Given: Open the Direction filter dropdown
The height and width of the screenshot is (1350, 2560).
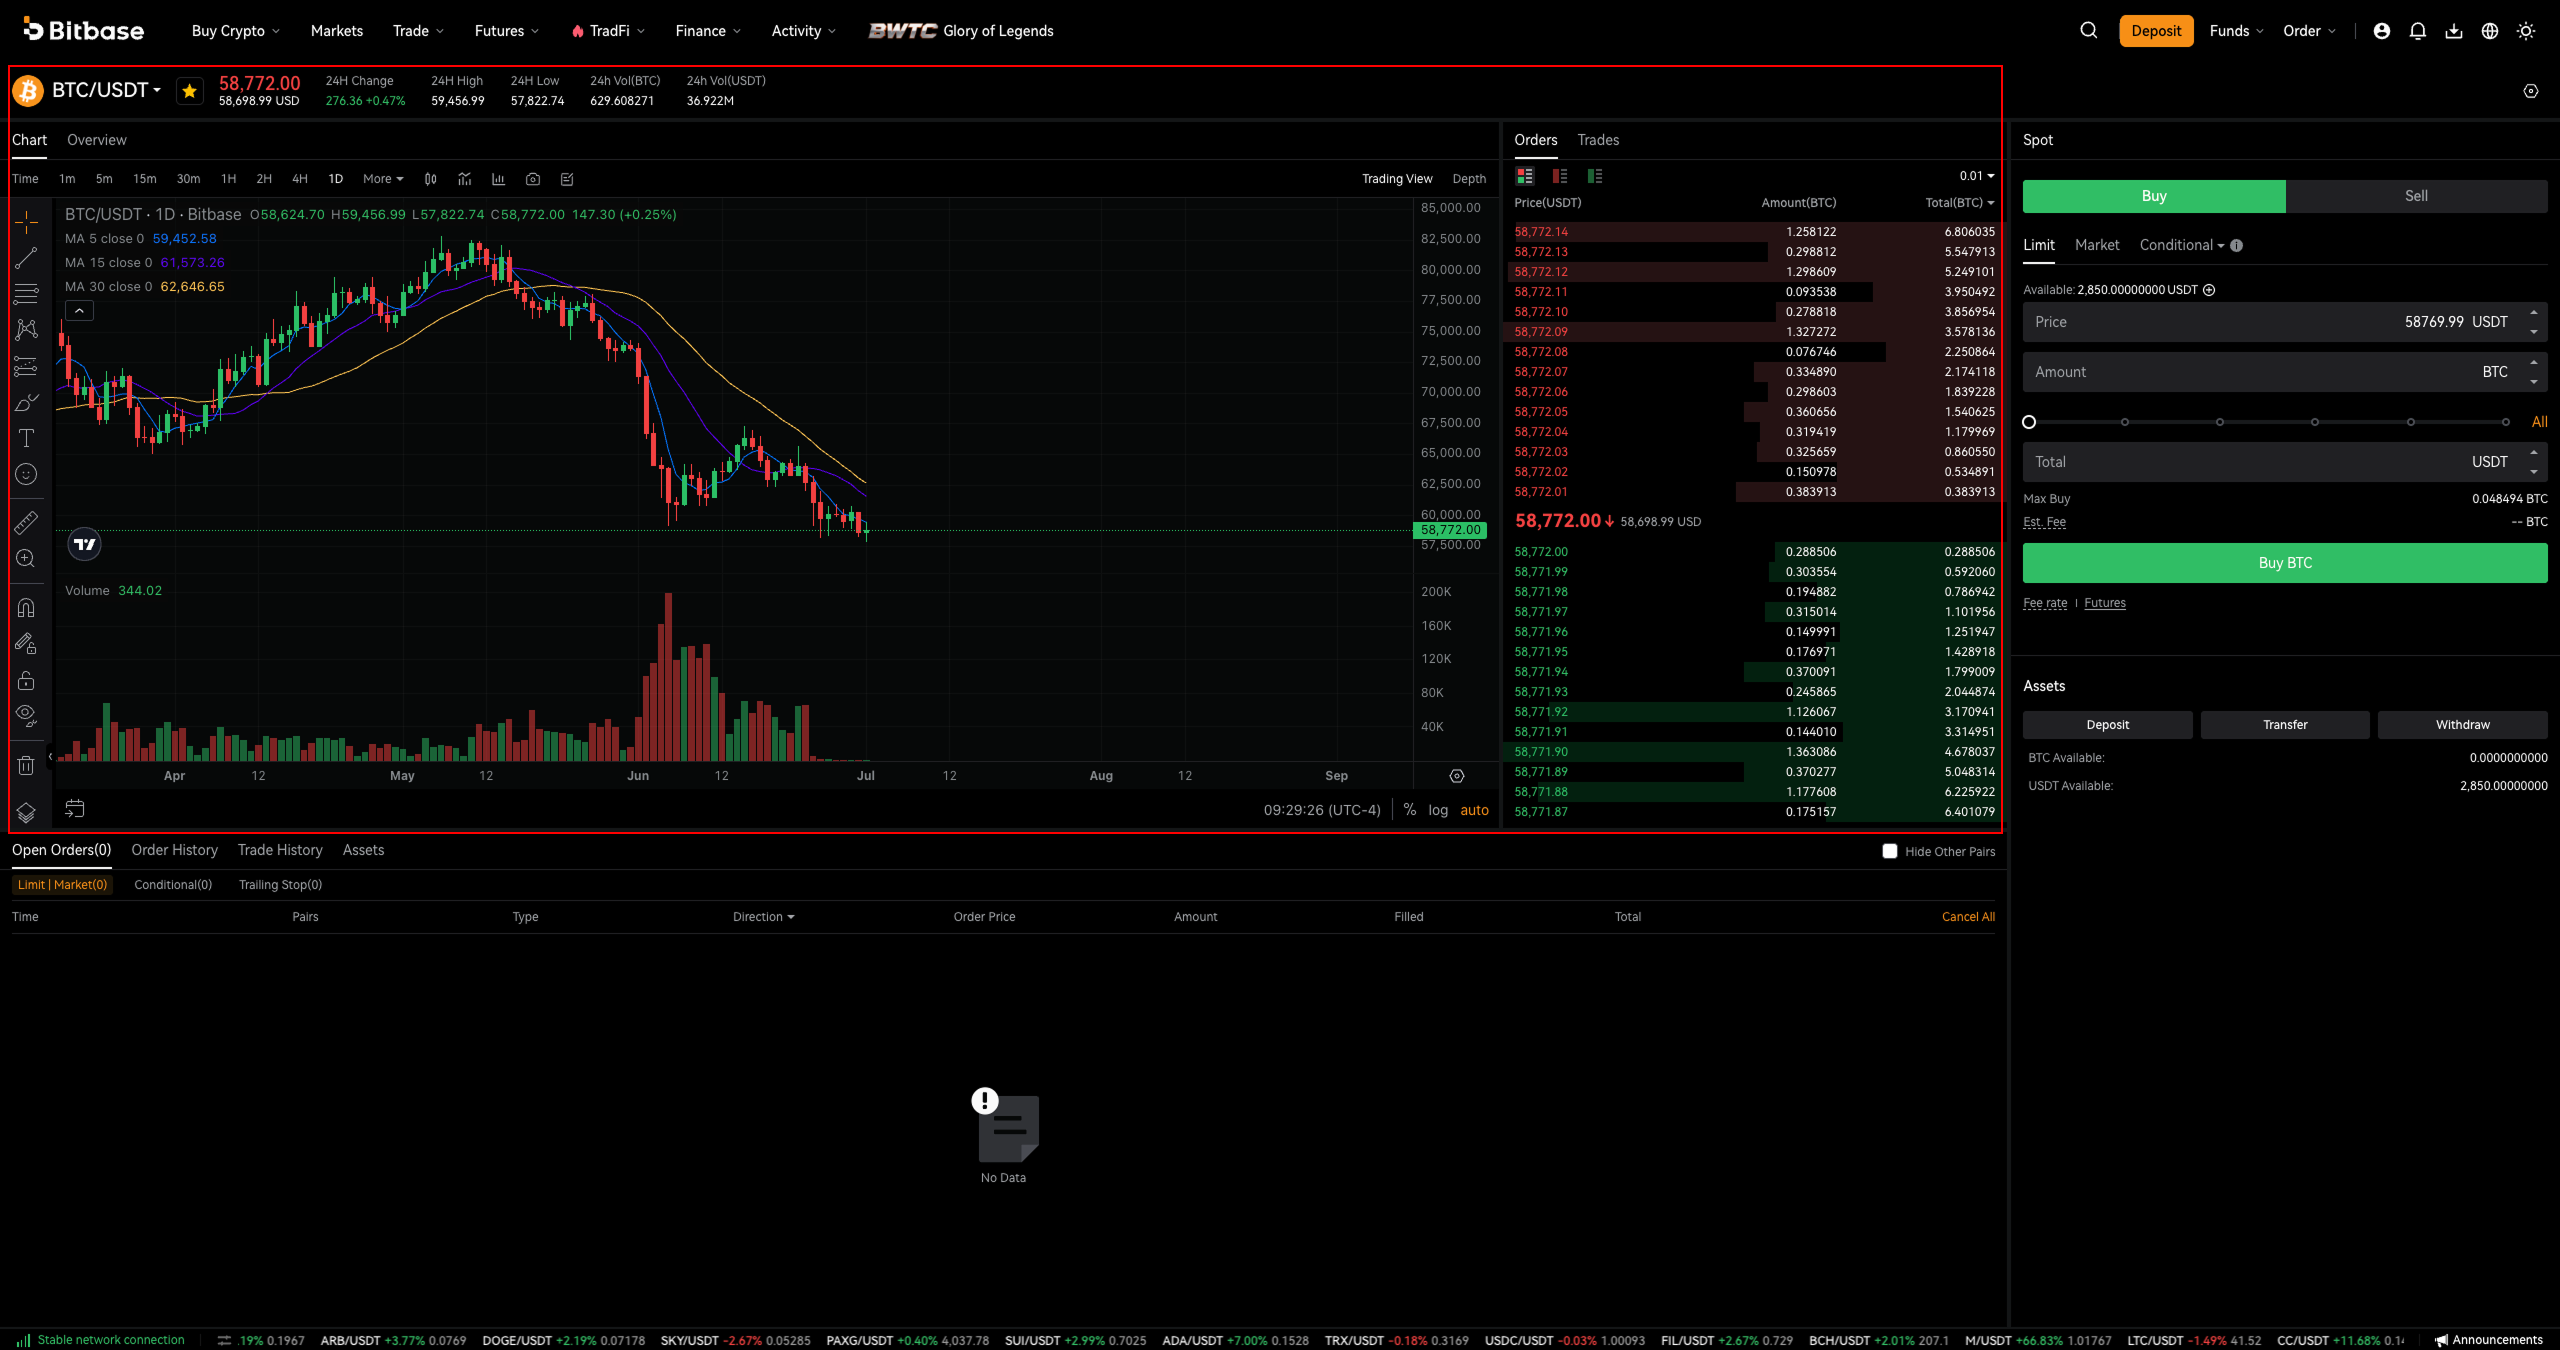Looking at the screenshot, I should click(764, 917).
